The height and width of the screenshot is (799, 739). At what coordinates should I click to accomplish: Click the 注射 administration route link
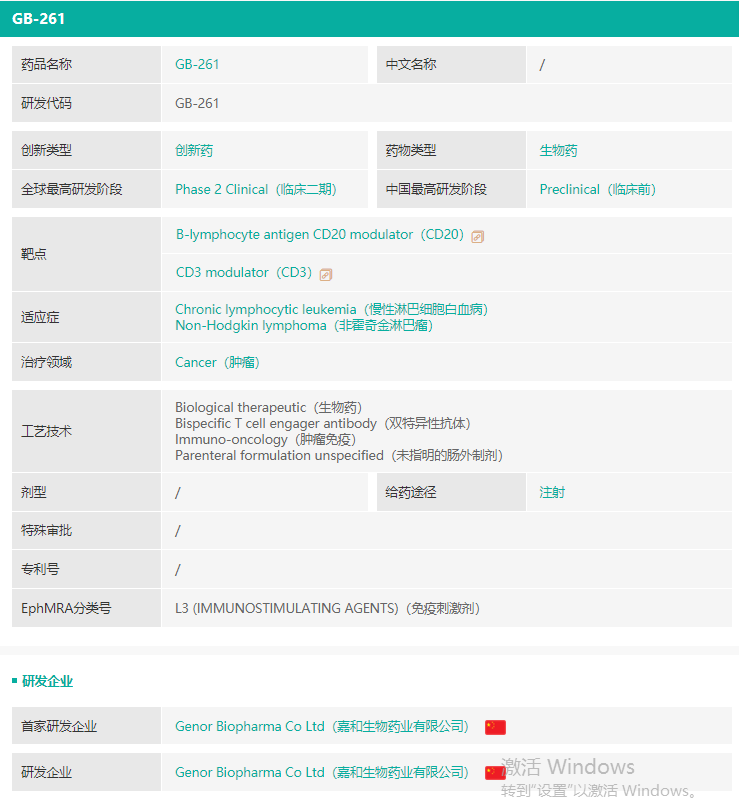click(x=552, y=492)
